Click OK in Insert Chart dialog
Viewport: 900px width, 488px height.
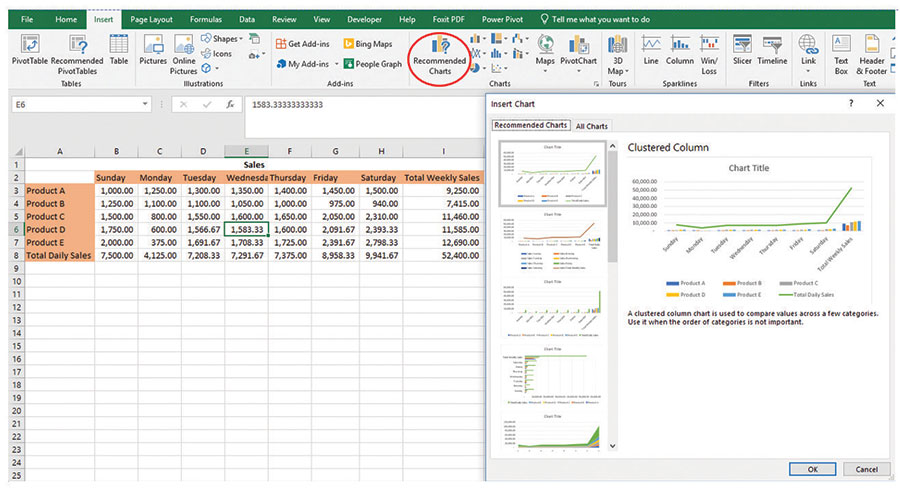pyautogui.click(x=812, y=469)
